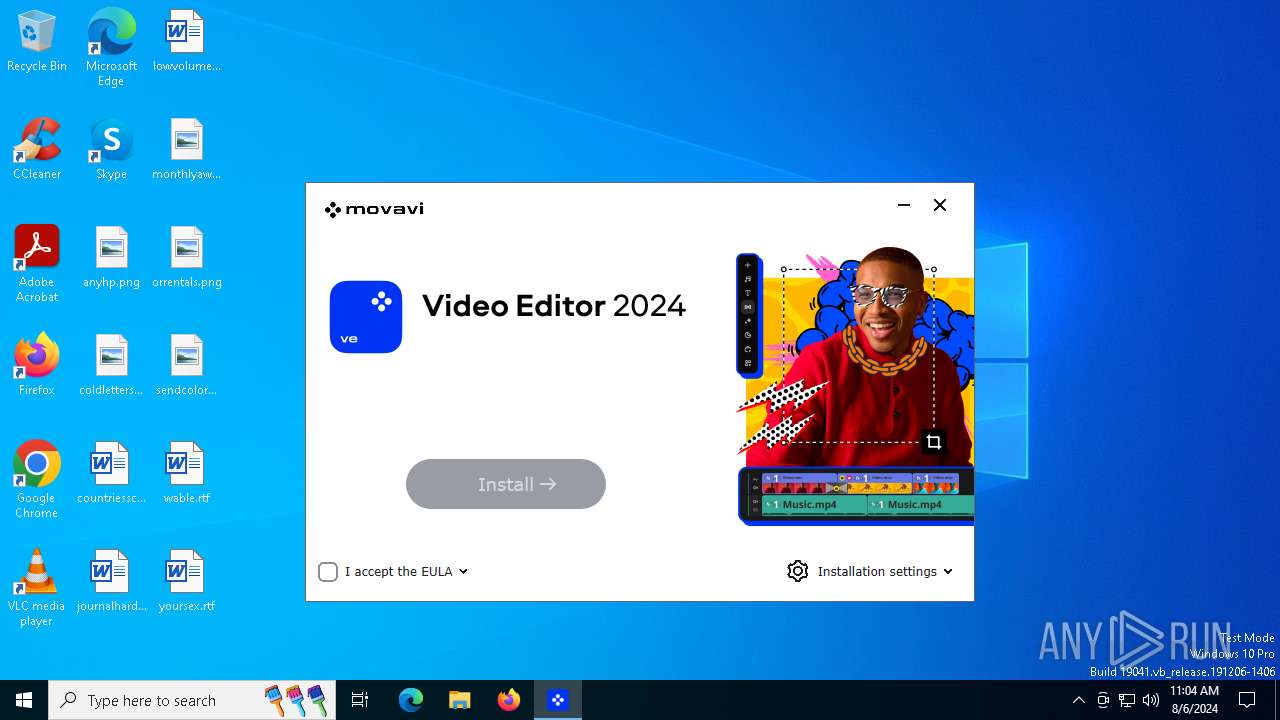The height and width of the screenshot is (720, 1280).
Task: Expand Installation settings chevron
Action: tap(948, 572)
